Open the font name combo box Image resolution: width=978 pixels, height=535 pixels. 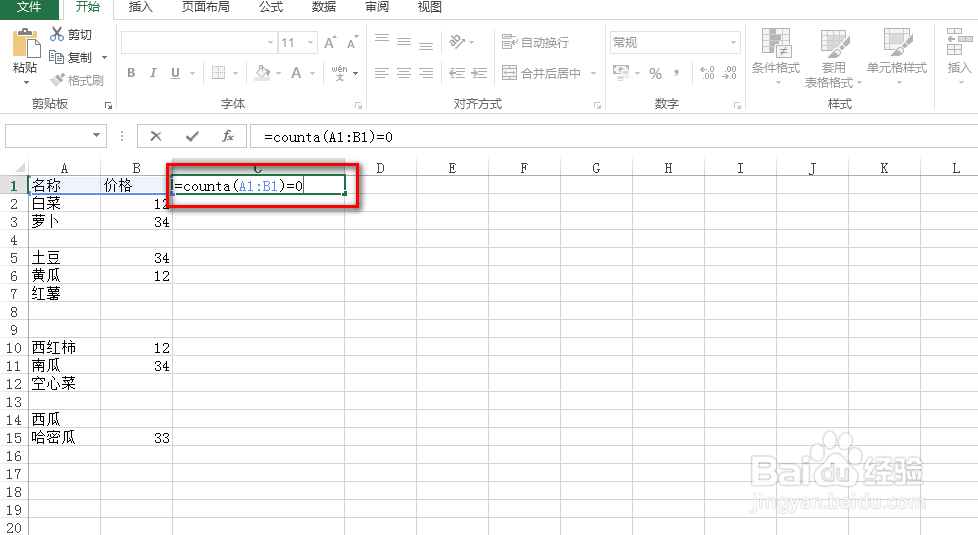198,42
